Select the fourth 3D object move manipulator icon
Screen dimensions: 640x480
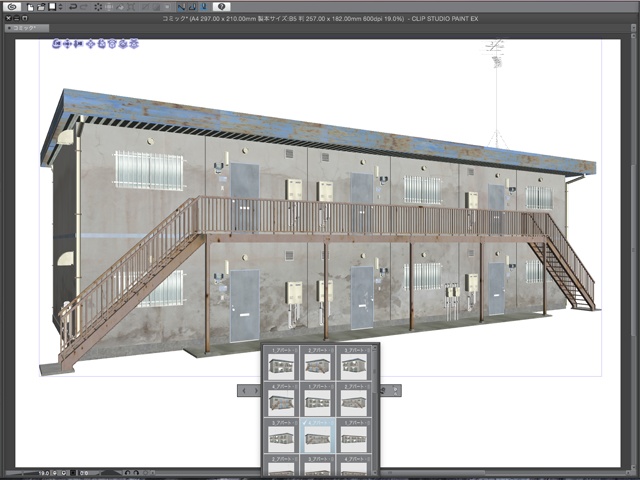91,44
